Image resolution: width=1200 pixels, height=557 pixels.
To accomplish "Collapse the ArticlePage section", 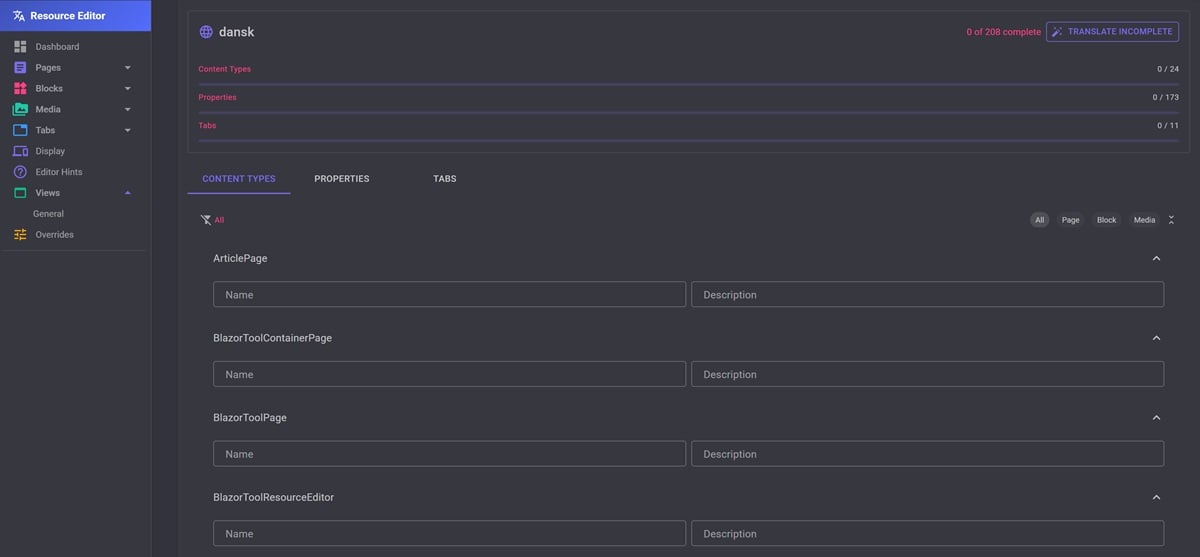I will pos(1156,258).
